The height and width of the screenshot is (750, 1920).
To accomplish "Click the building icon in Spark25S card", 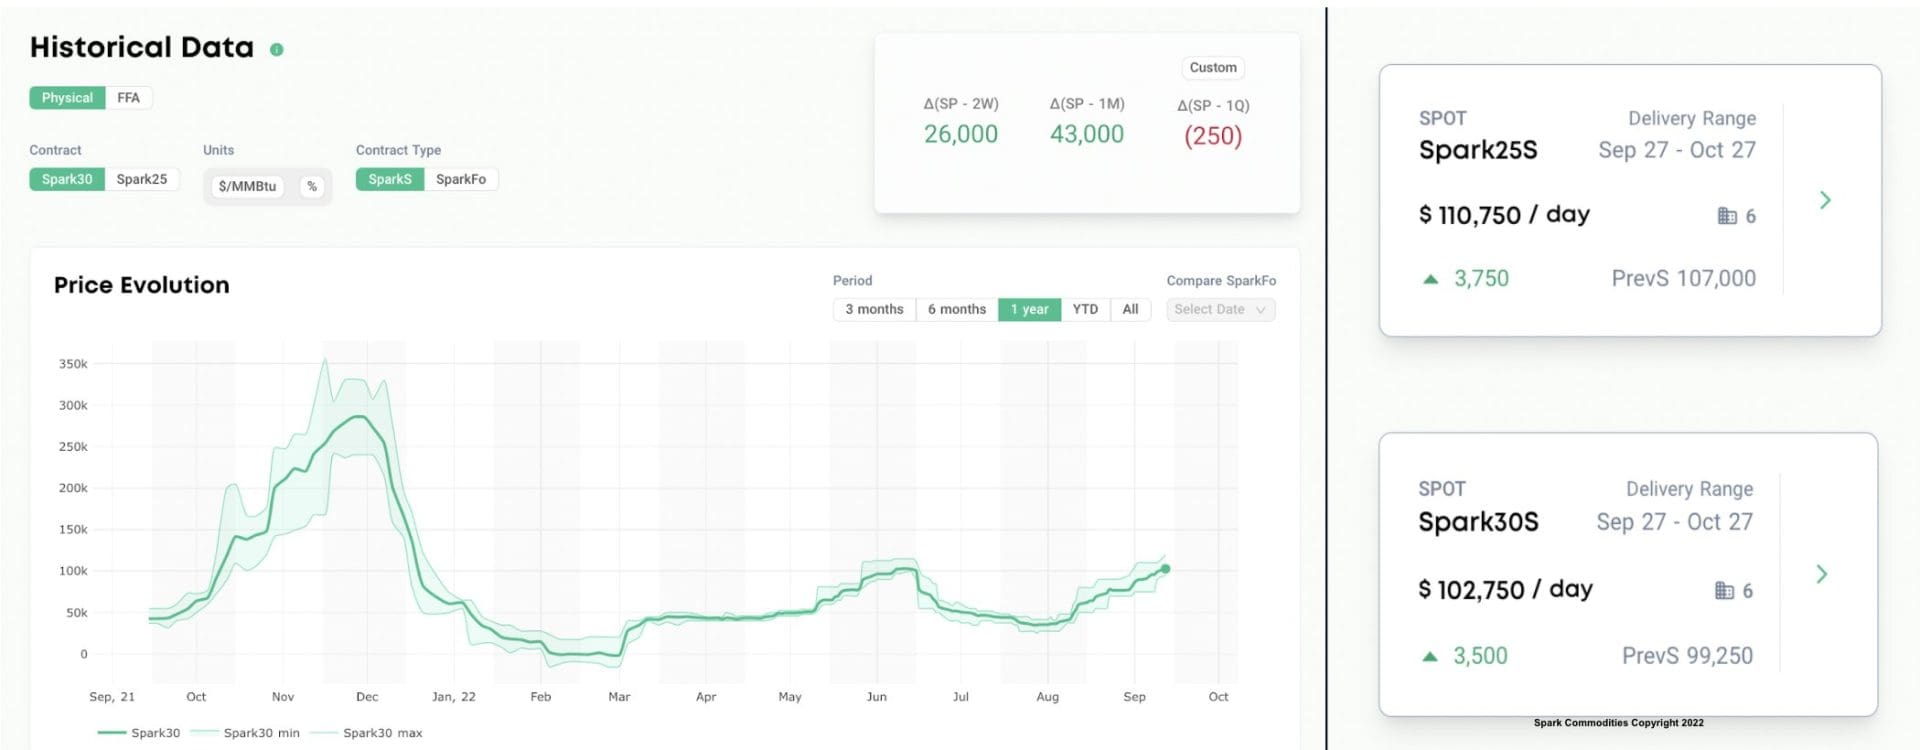I will point(1727,216).
